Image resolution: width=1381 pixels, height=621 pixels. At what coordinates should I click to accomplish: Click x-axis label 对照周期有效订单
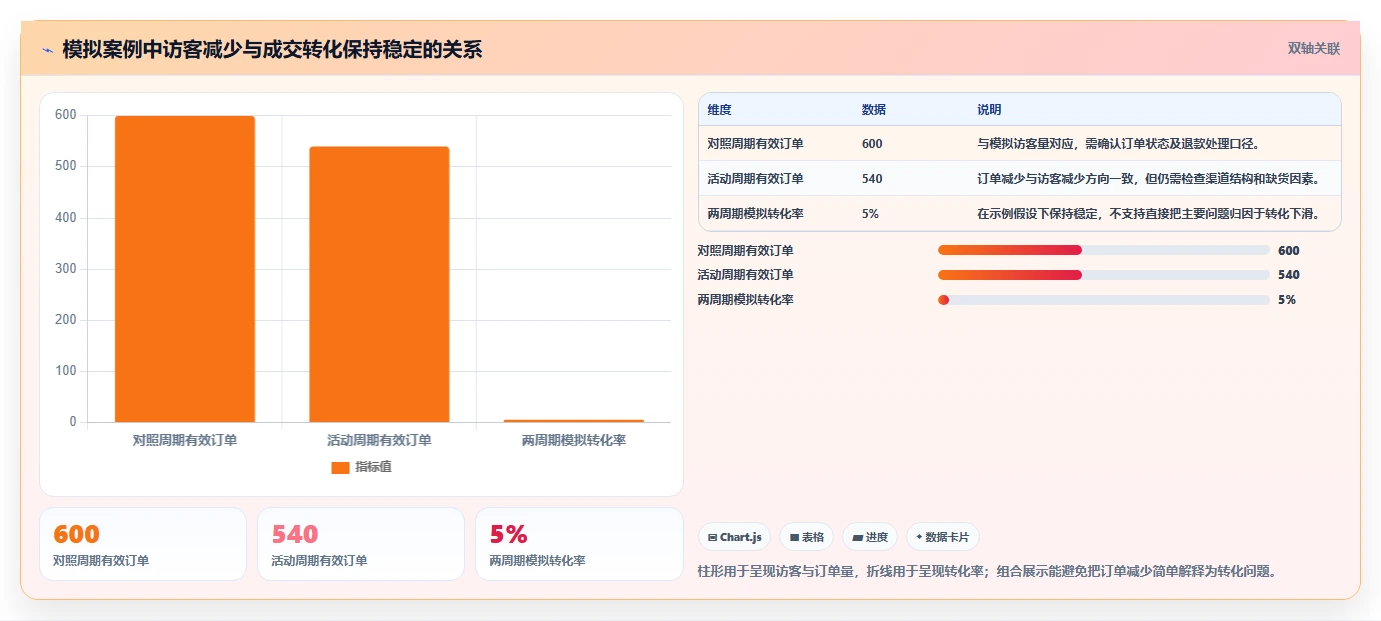[x=185, y=440]
